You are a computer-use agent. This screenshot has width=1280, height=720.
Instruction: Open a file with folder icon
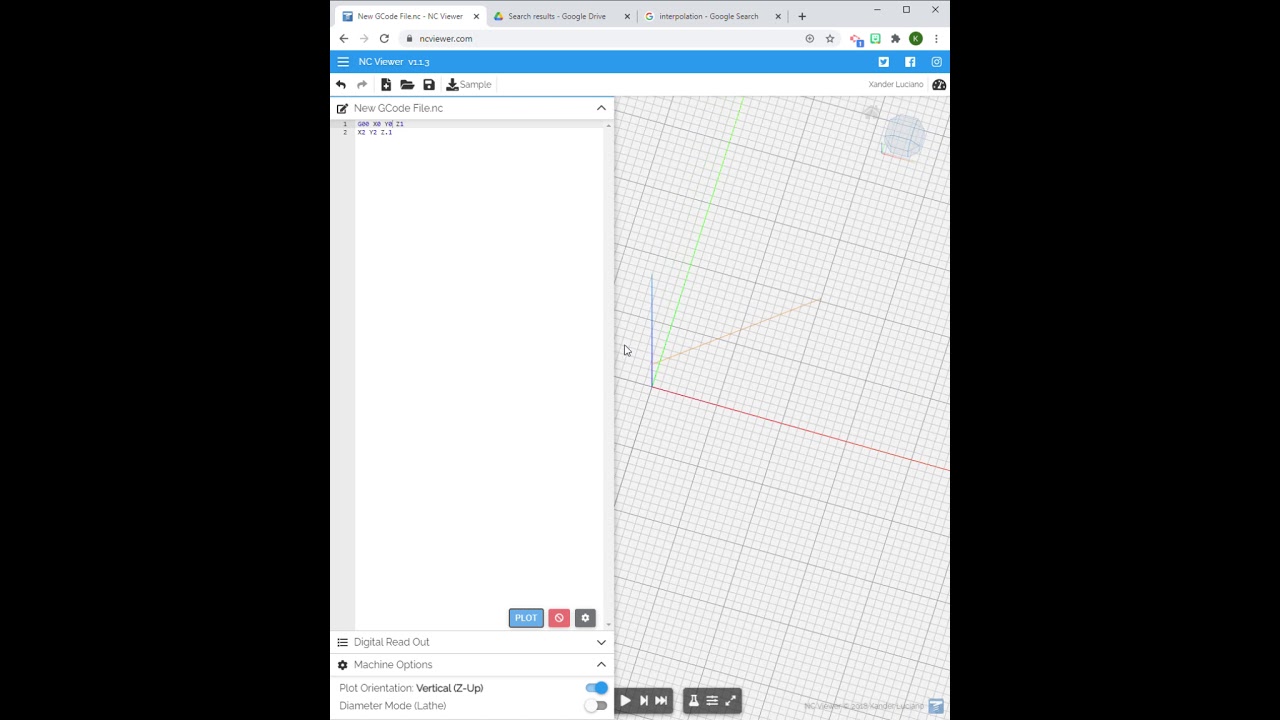click(407, 85)
